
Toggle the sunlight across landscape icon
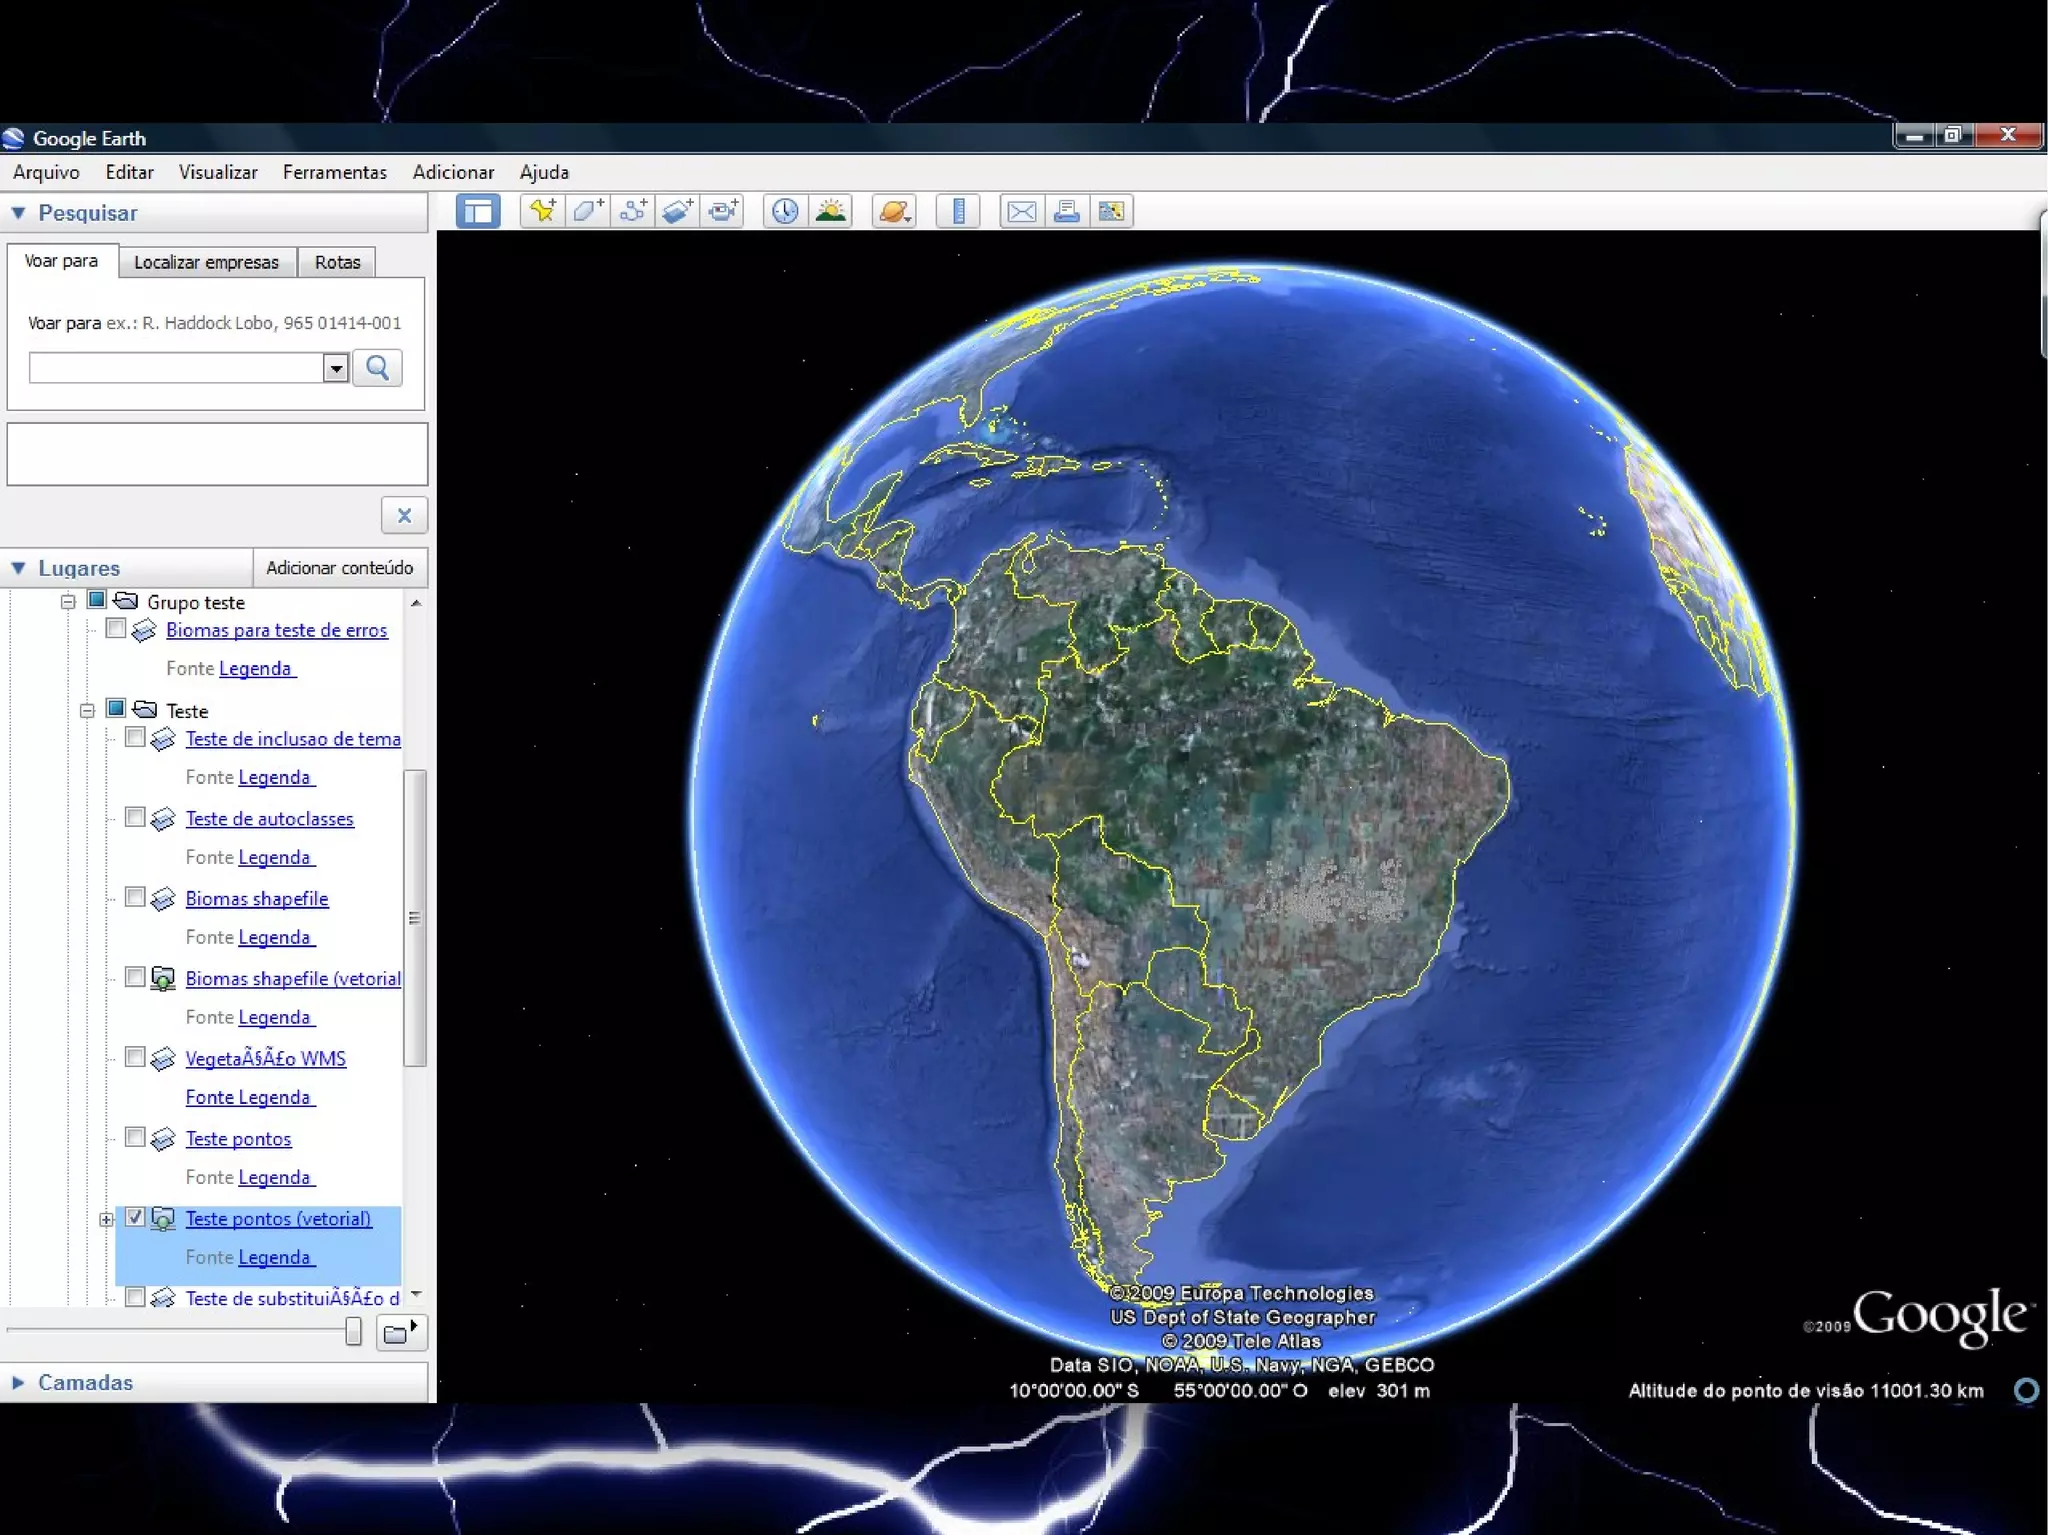pyautogui.click(x=830, y=211)
